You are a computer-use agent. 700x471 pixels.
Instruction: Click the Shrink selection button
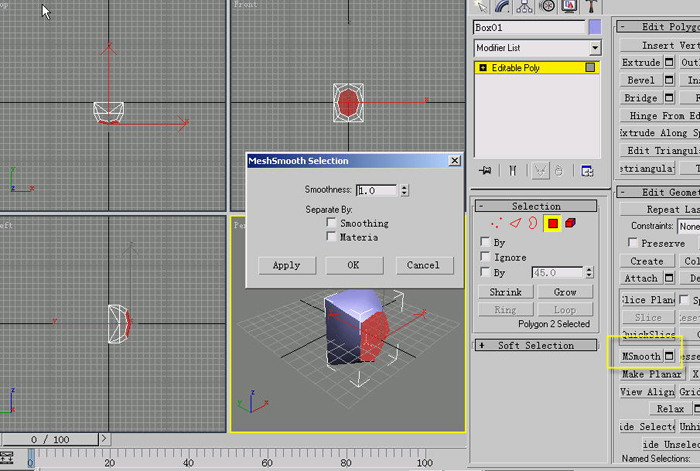[x=505, y=292]
